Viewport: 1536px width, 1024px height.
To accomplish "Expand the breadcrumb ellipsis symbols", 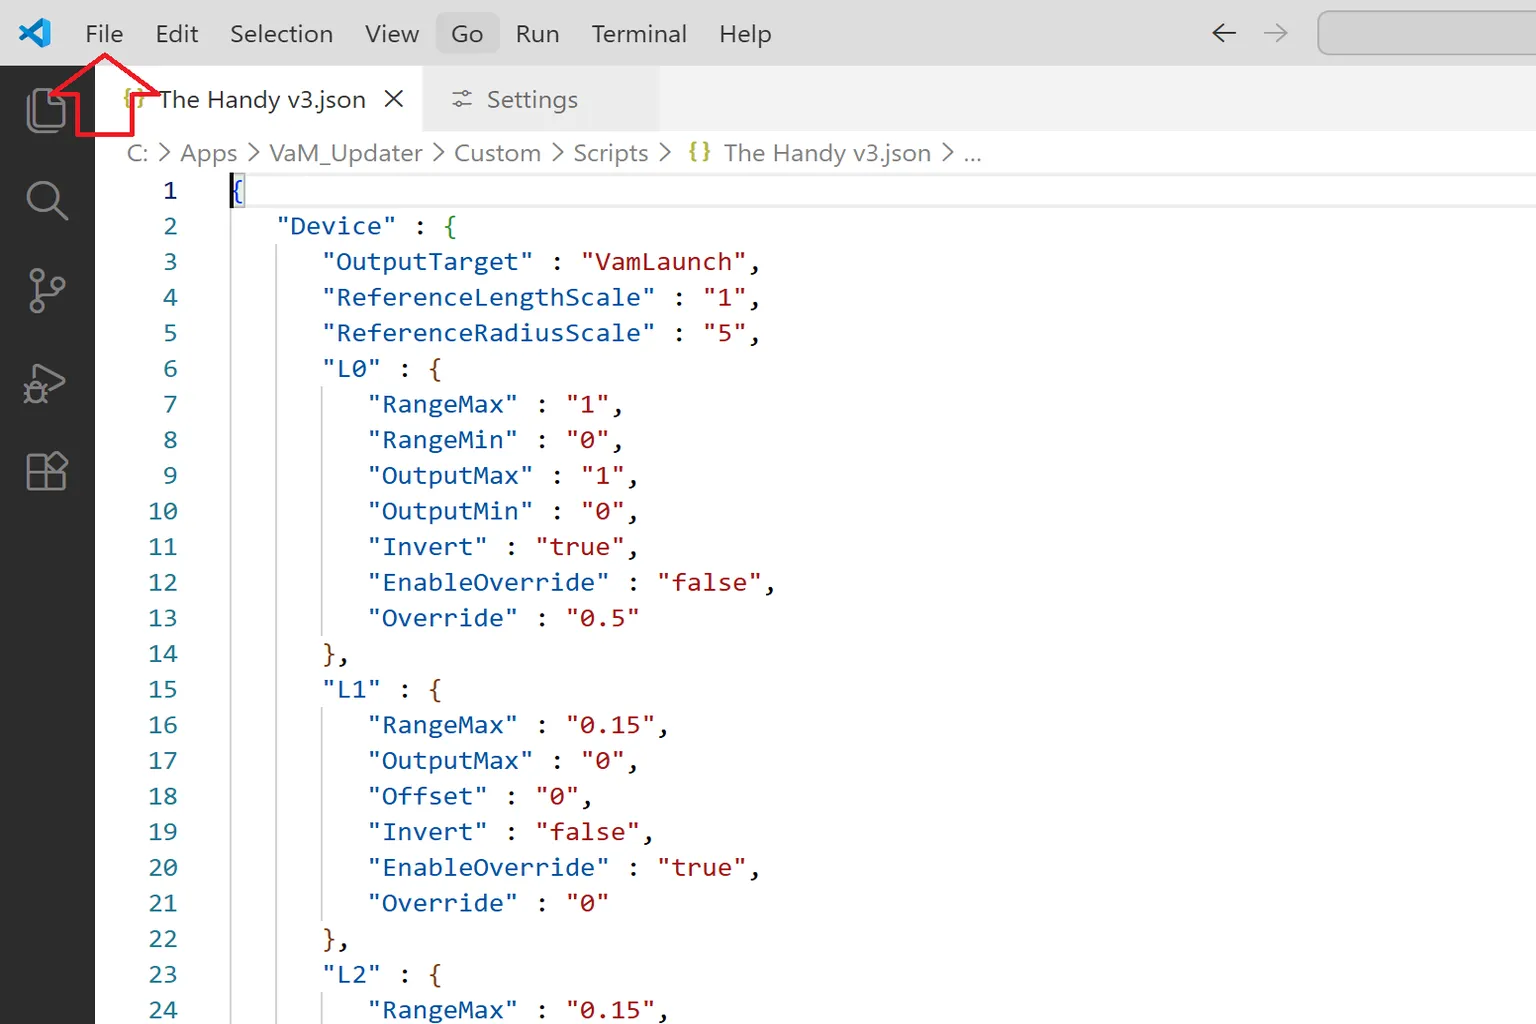I will pos(972,153).
